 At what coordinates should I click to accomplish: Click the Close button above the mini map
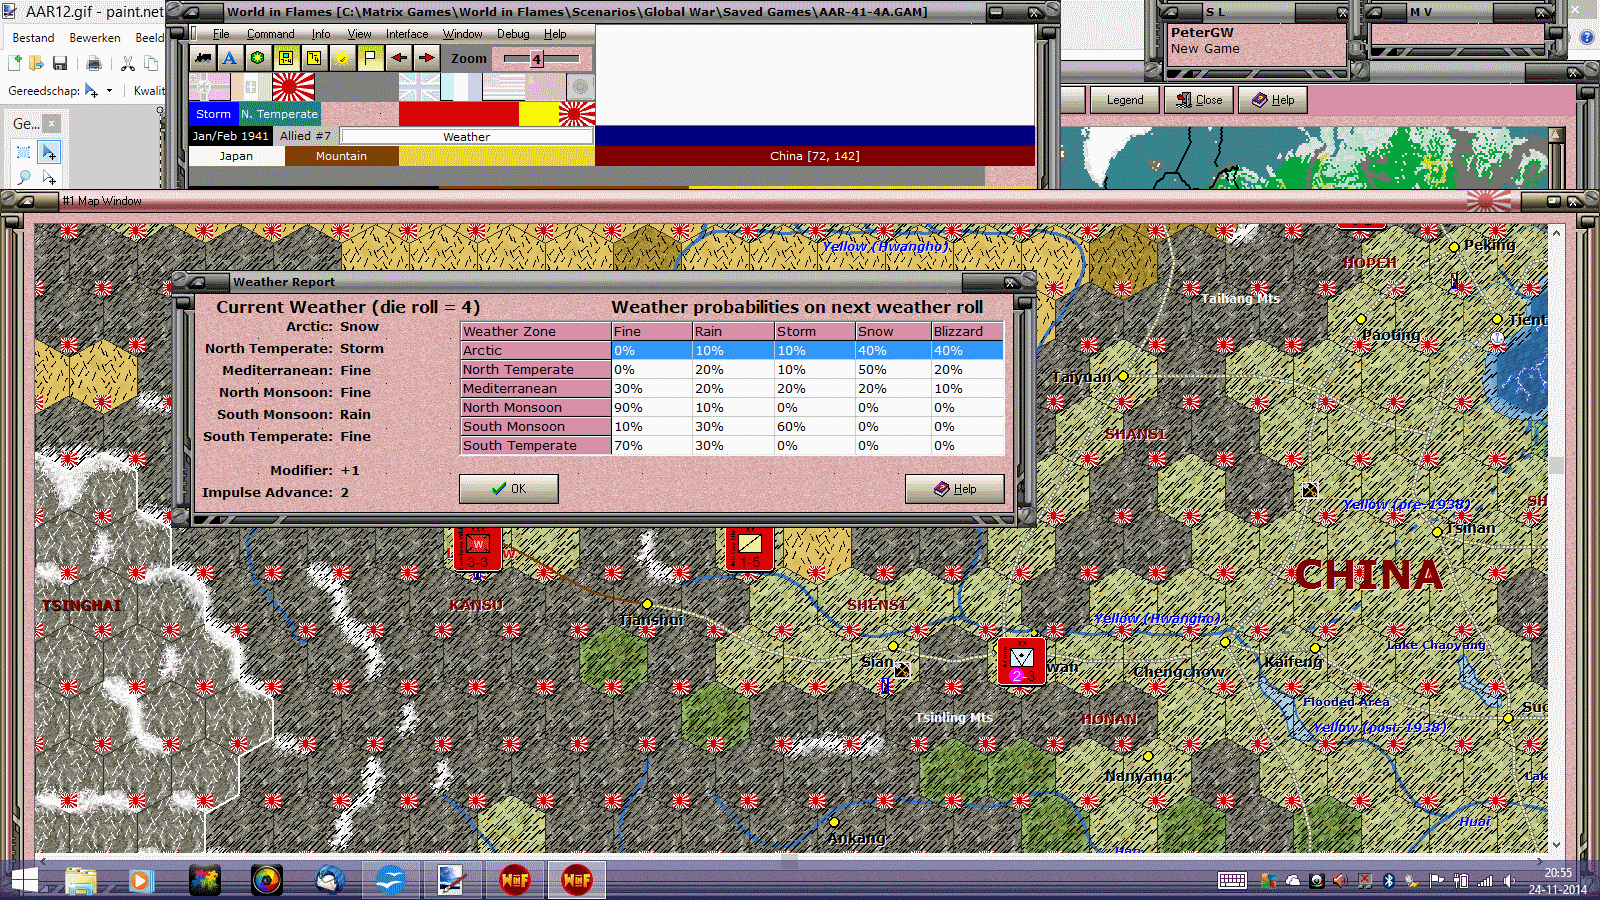(x=1199, y=100)
